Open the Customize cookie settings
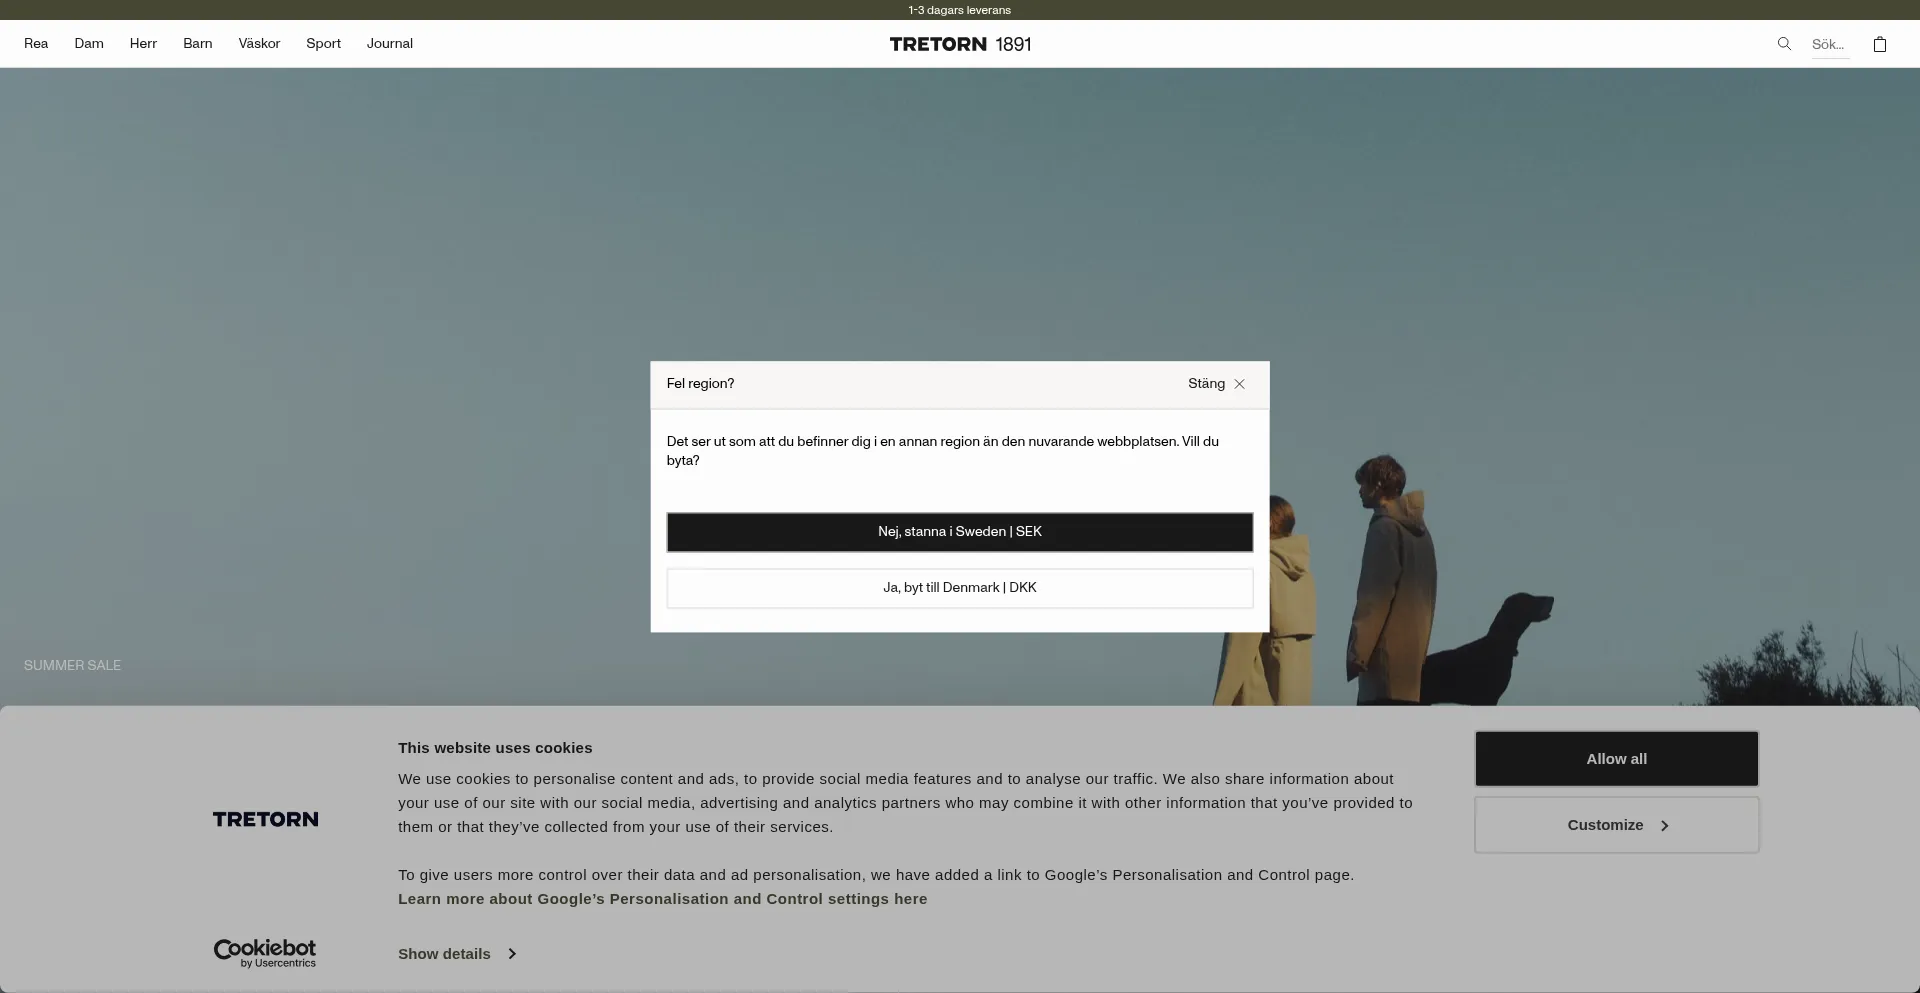The image size is (1920, 993). (x=1616, y=825)
